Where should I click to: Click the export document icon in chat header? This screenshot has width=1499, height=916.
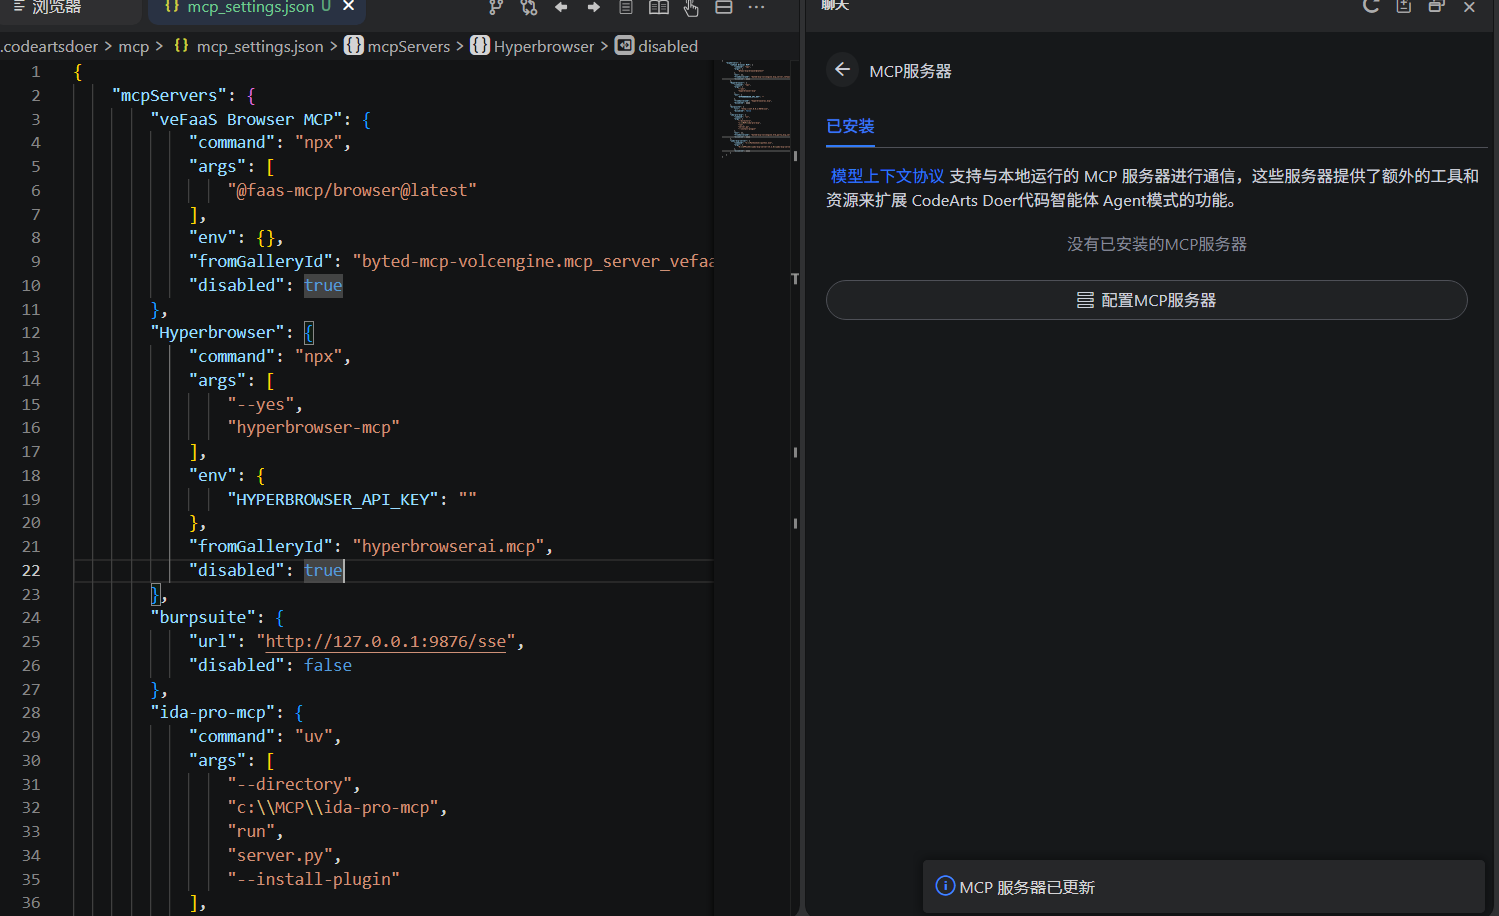1404,6
